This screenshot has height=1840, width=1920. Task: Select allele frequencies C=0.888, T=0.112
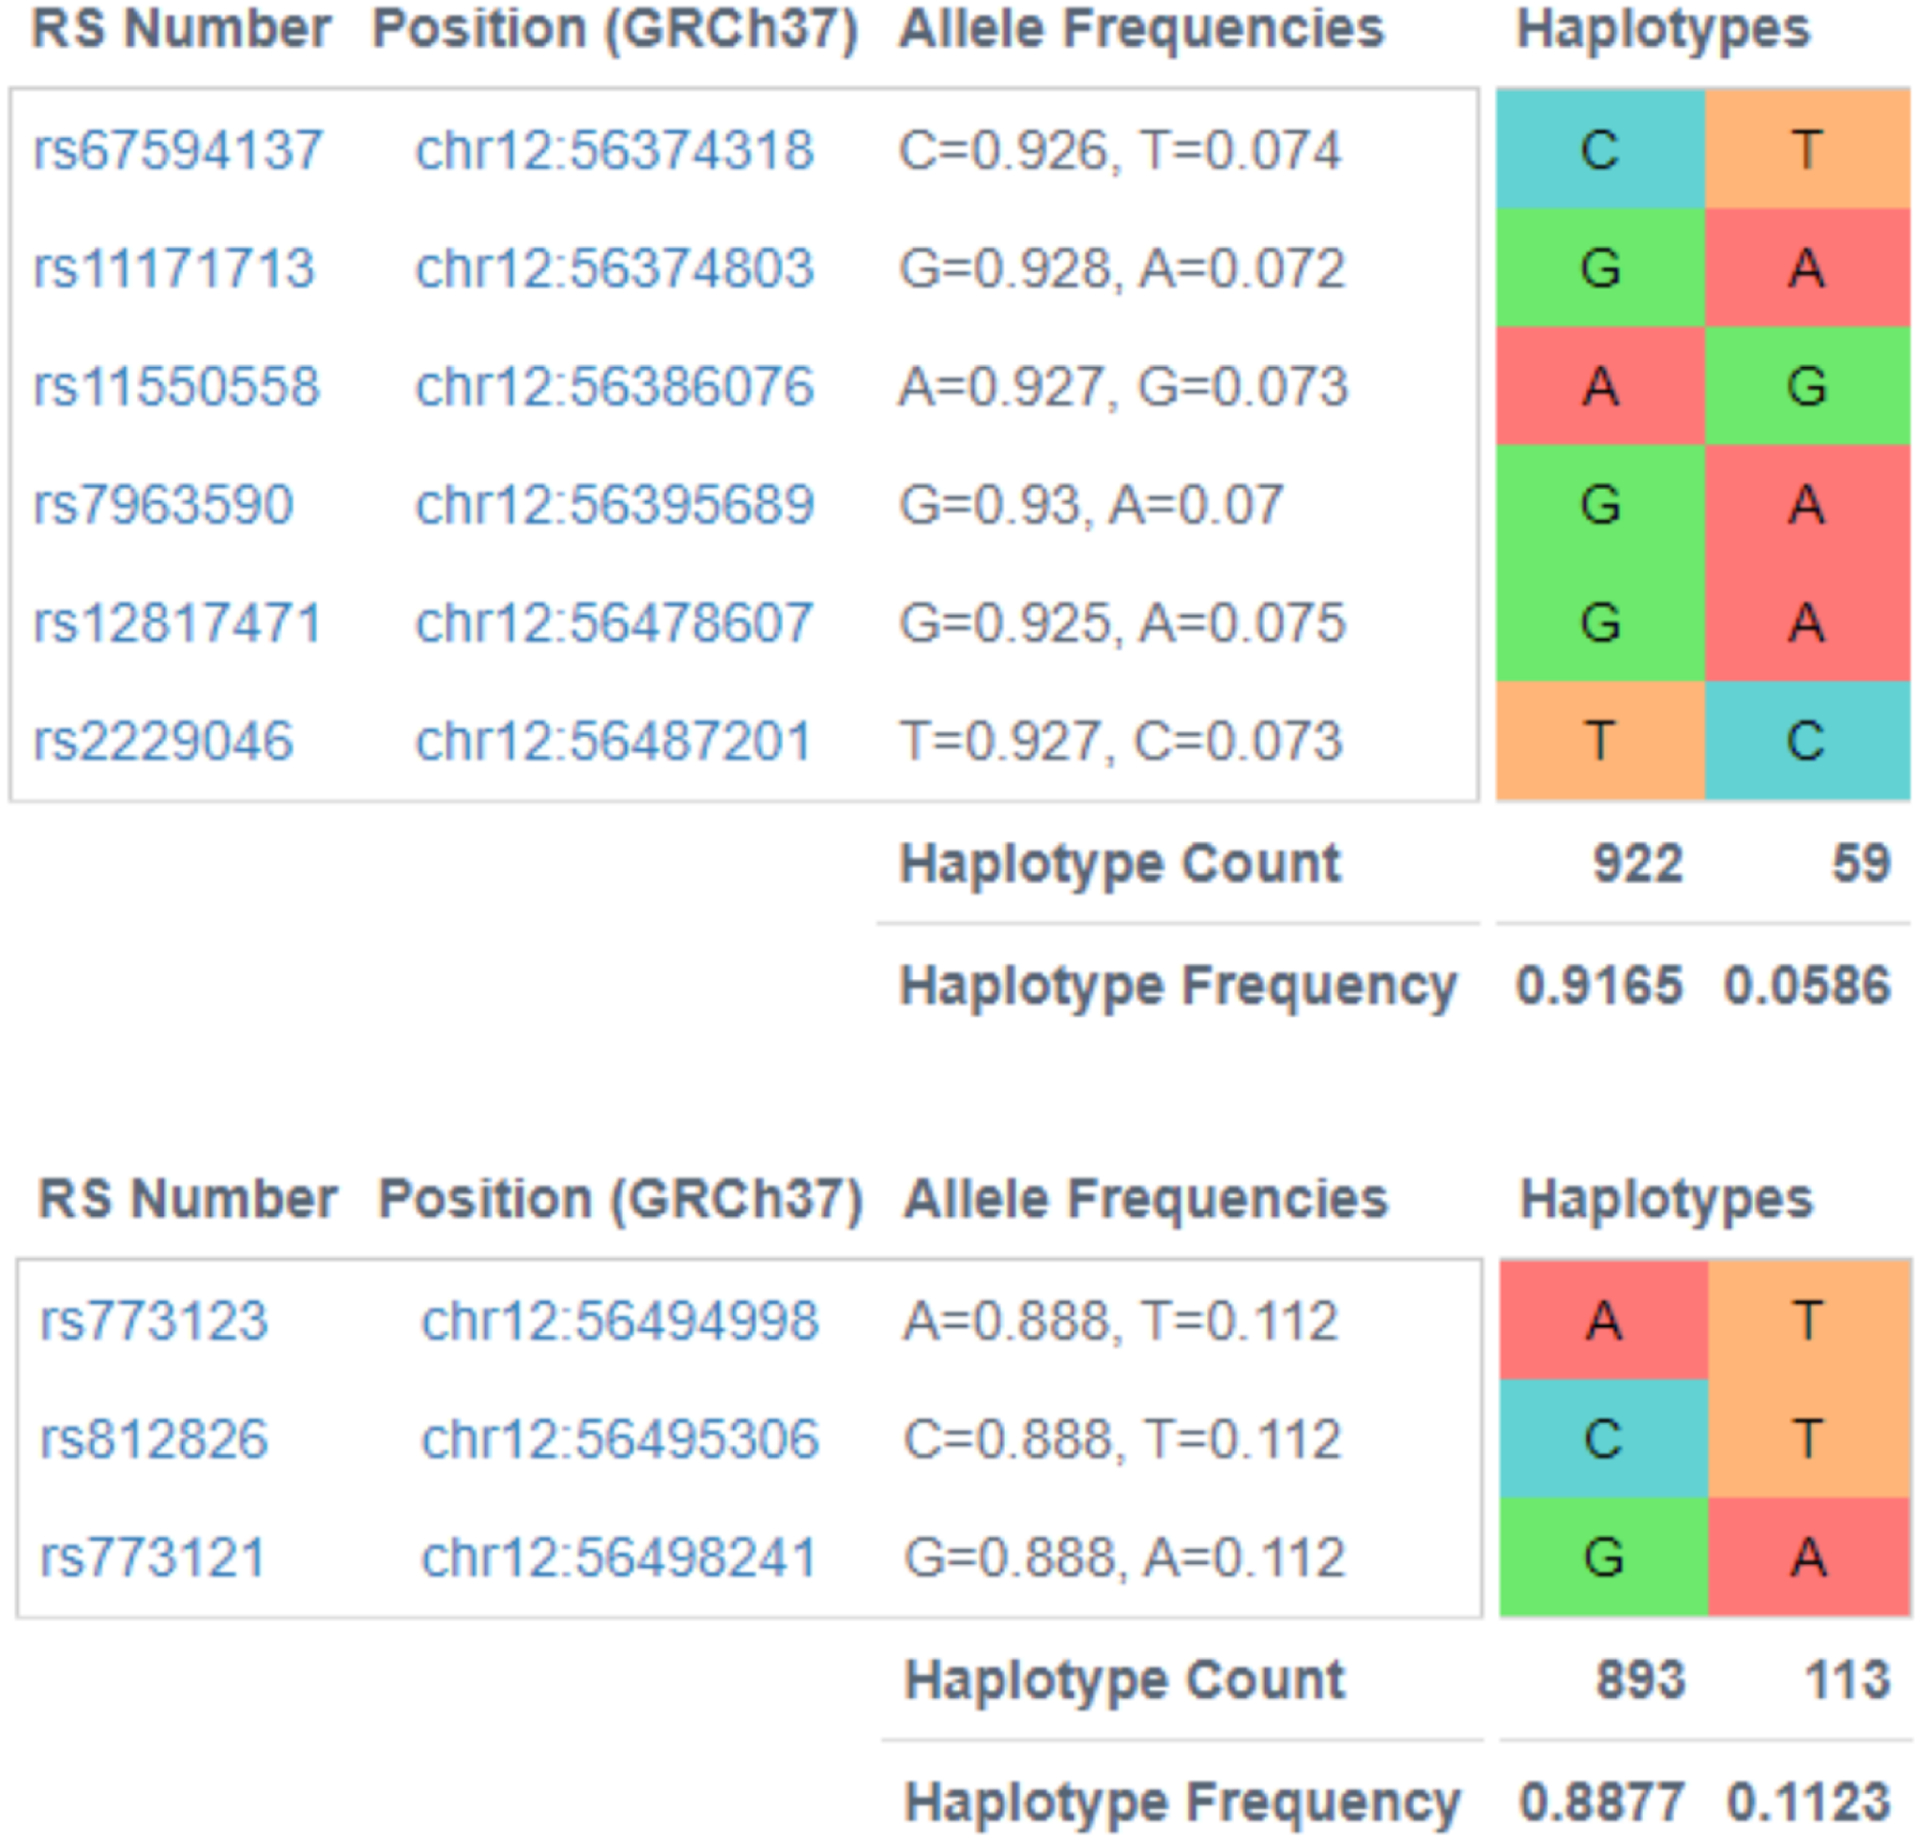click(1122, 1439)
